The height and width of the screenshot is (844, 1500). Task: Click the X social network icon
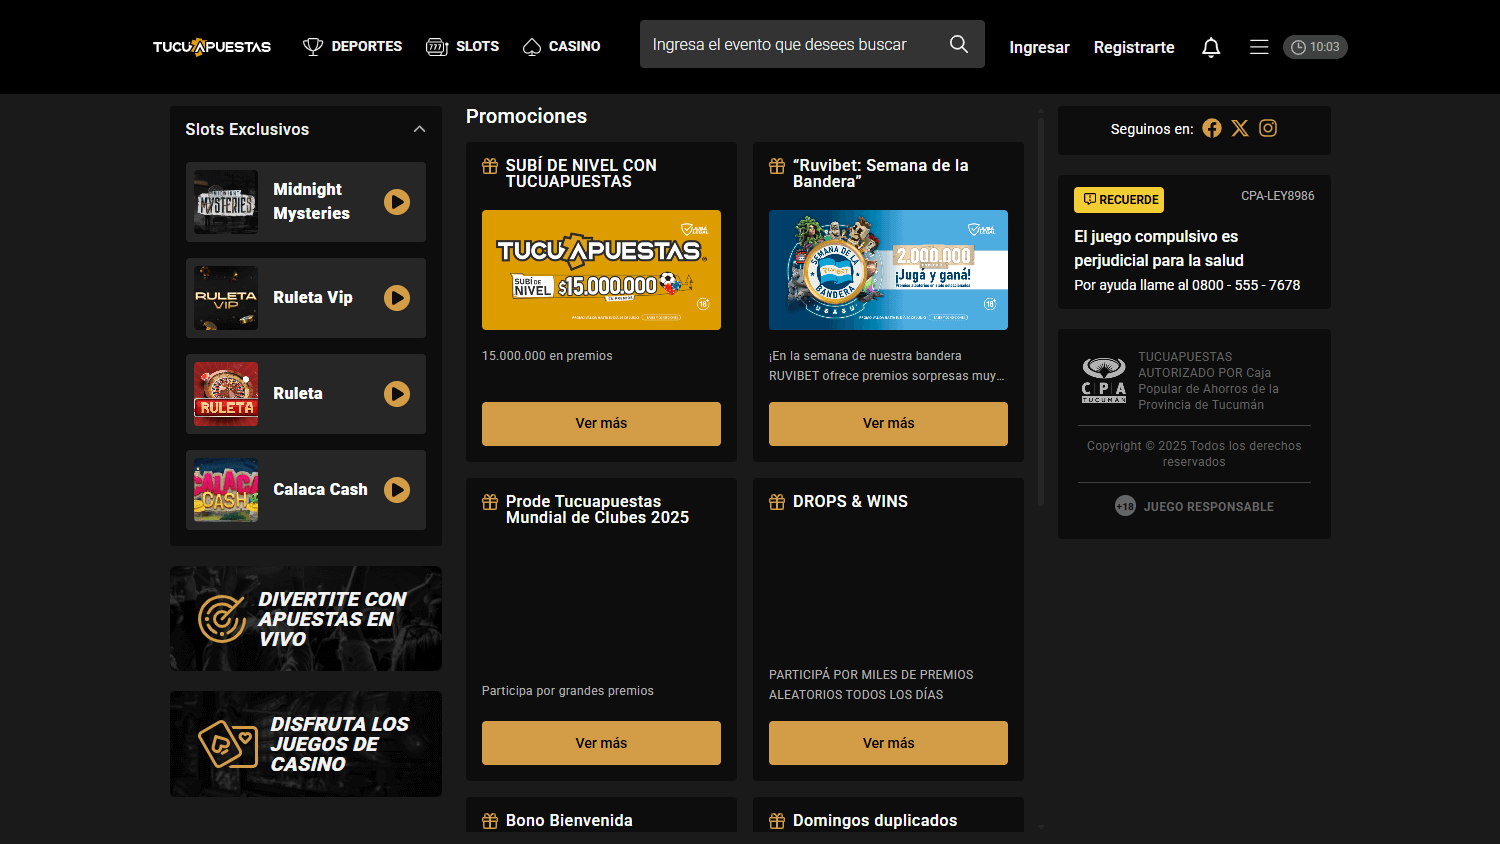1240,128
